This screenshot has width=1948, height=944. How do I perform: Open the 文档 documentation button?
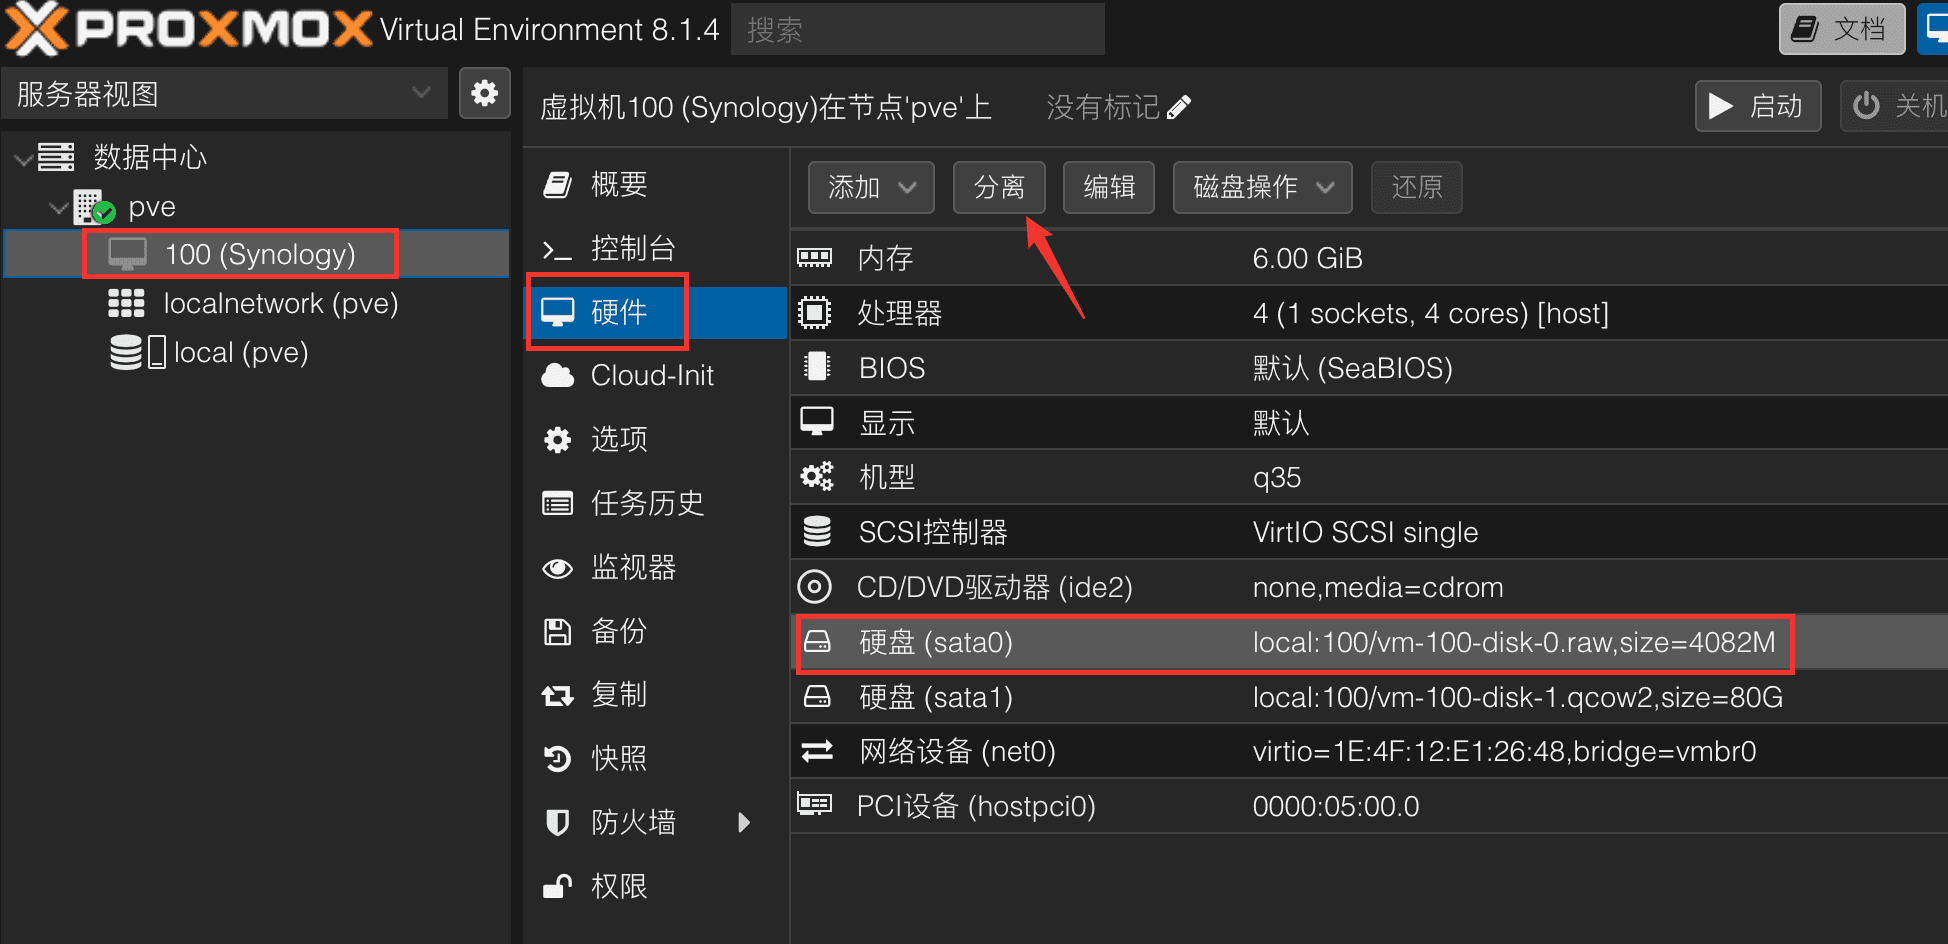click(x=1842, y=29)
